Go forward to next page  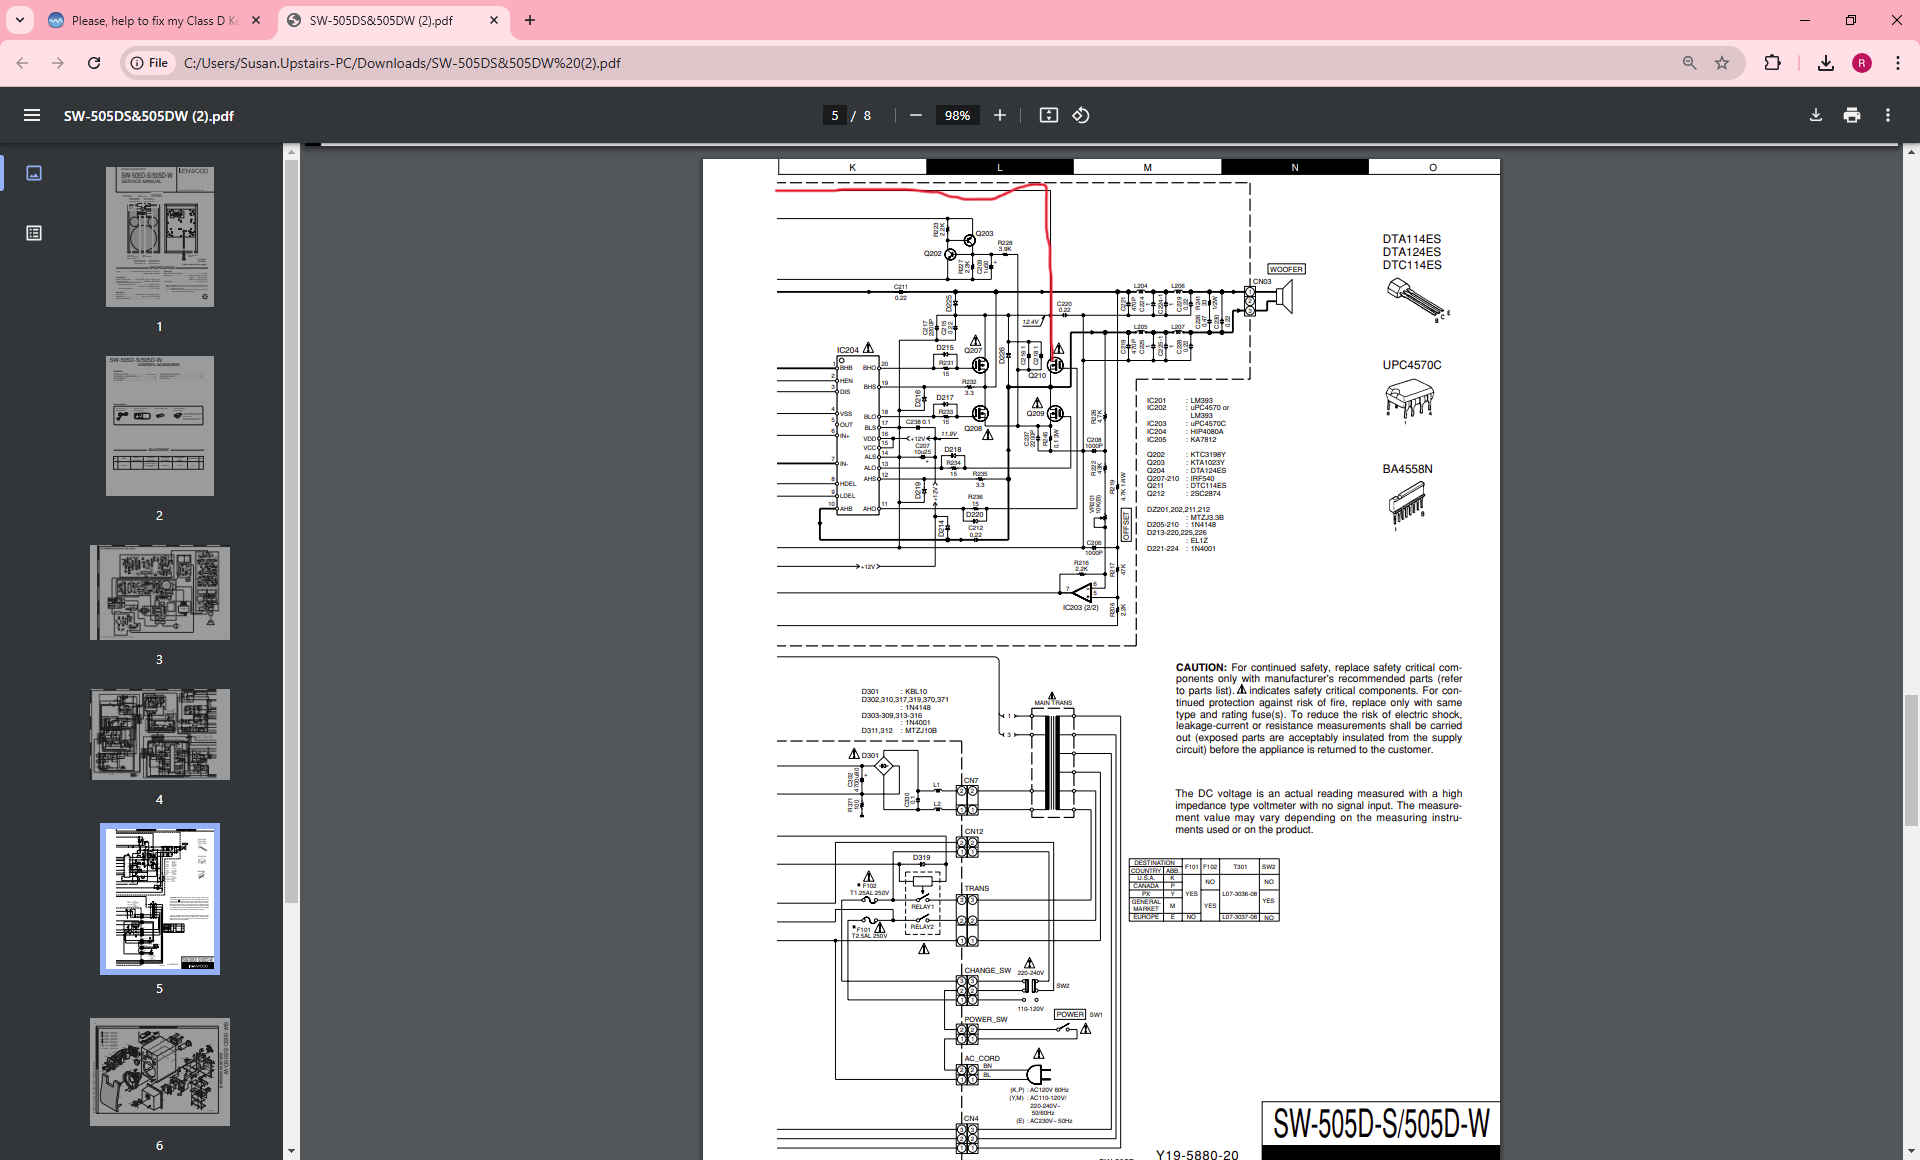[58, 63]
